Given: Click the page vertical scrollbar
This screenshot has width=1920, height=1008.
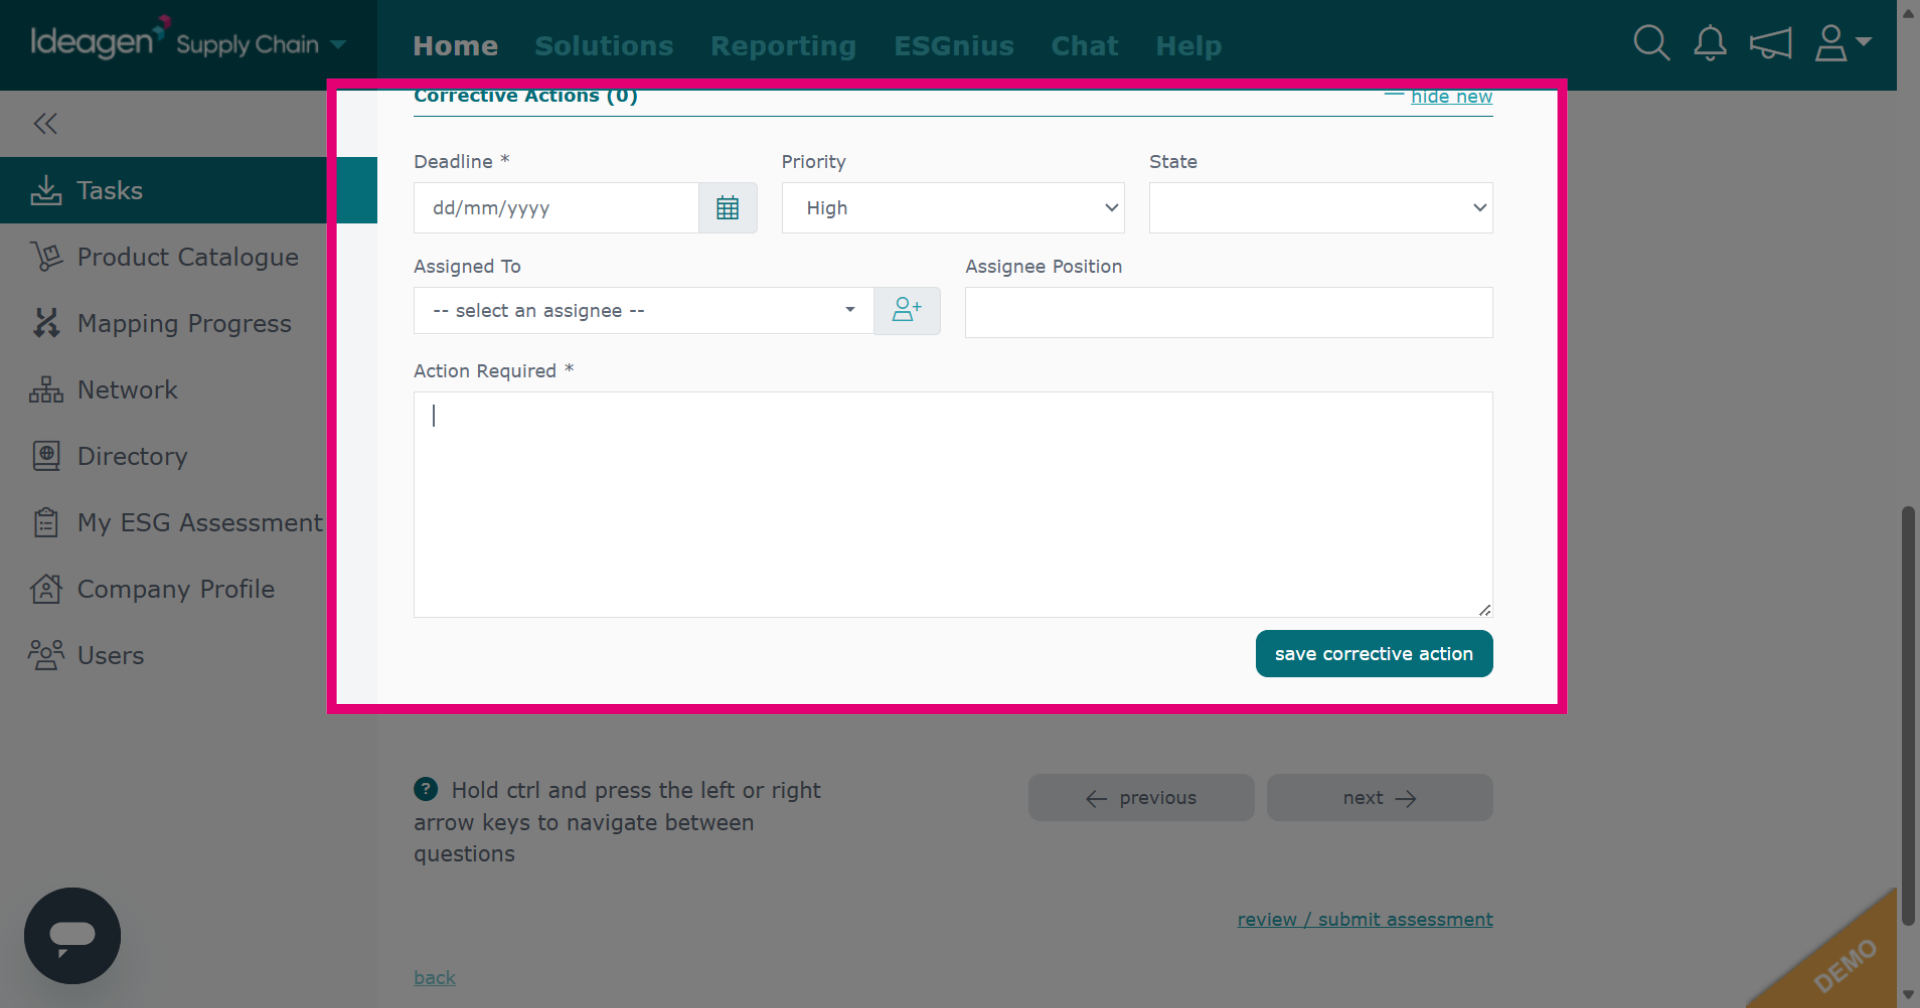Looking at the screenshot, I should click(x=1908, y=715).
